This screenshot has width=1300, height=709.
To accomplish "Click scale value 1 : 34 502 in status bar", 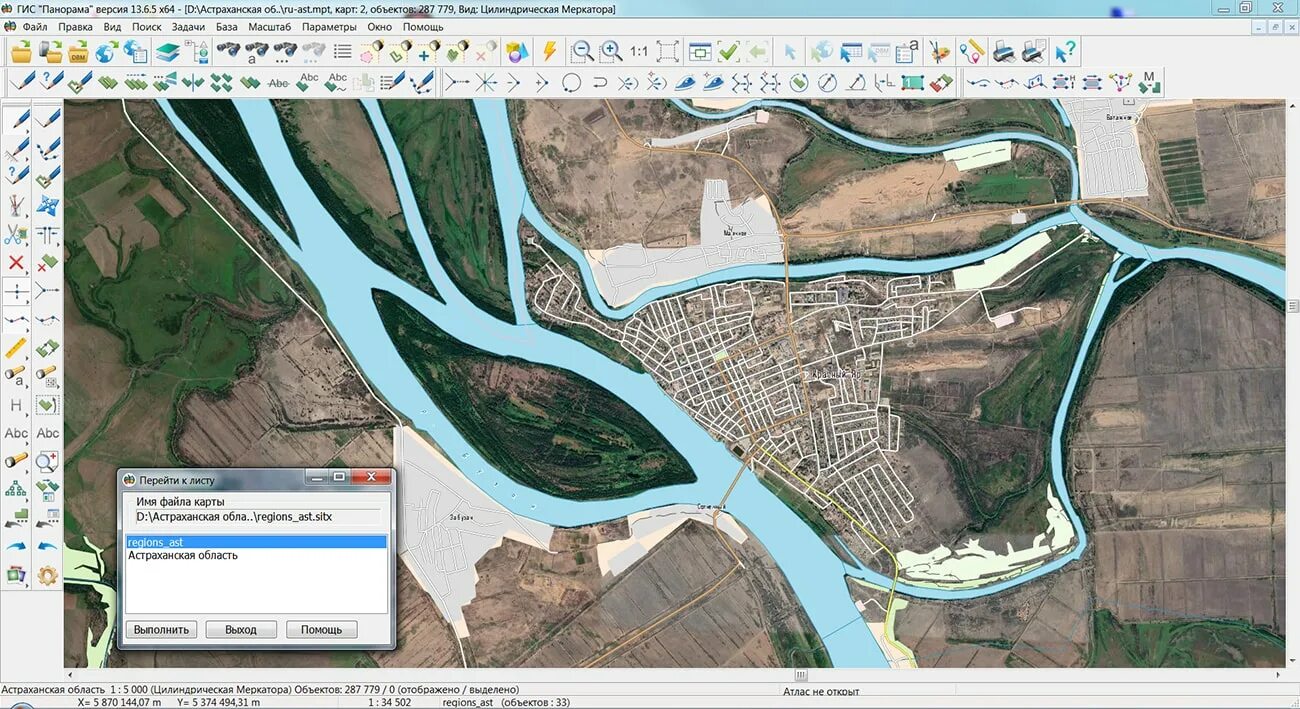I will tap(390, 703).
